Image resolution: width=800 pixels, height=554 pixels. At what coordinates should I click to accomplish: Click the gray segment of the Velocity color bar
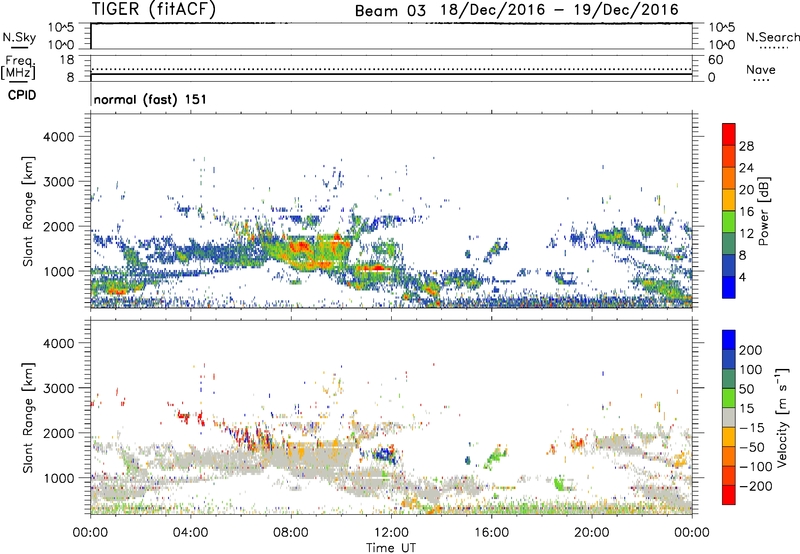[729, 417]
